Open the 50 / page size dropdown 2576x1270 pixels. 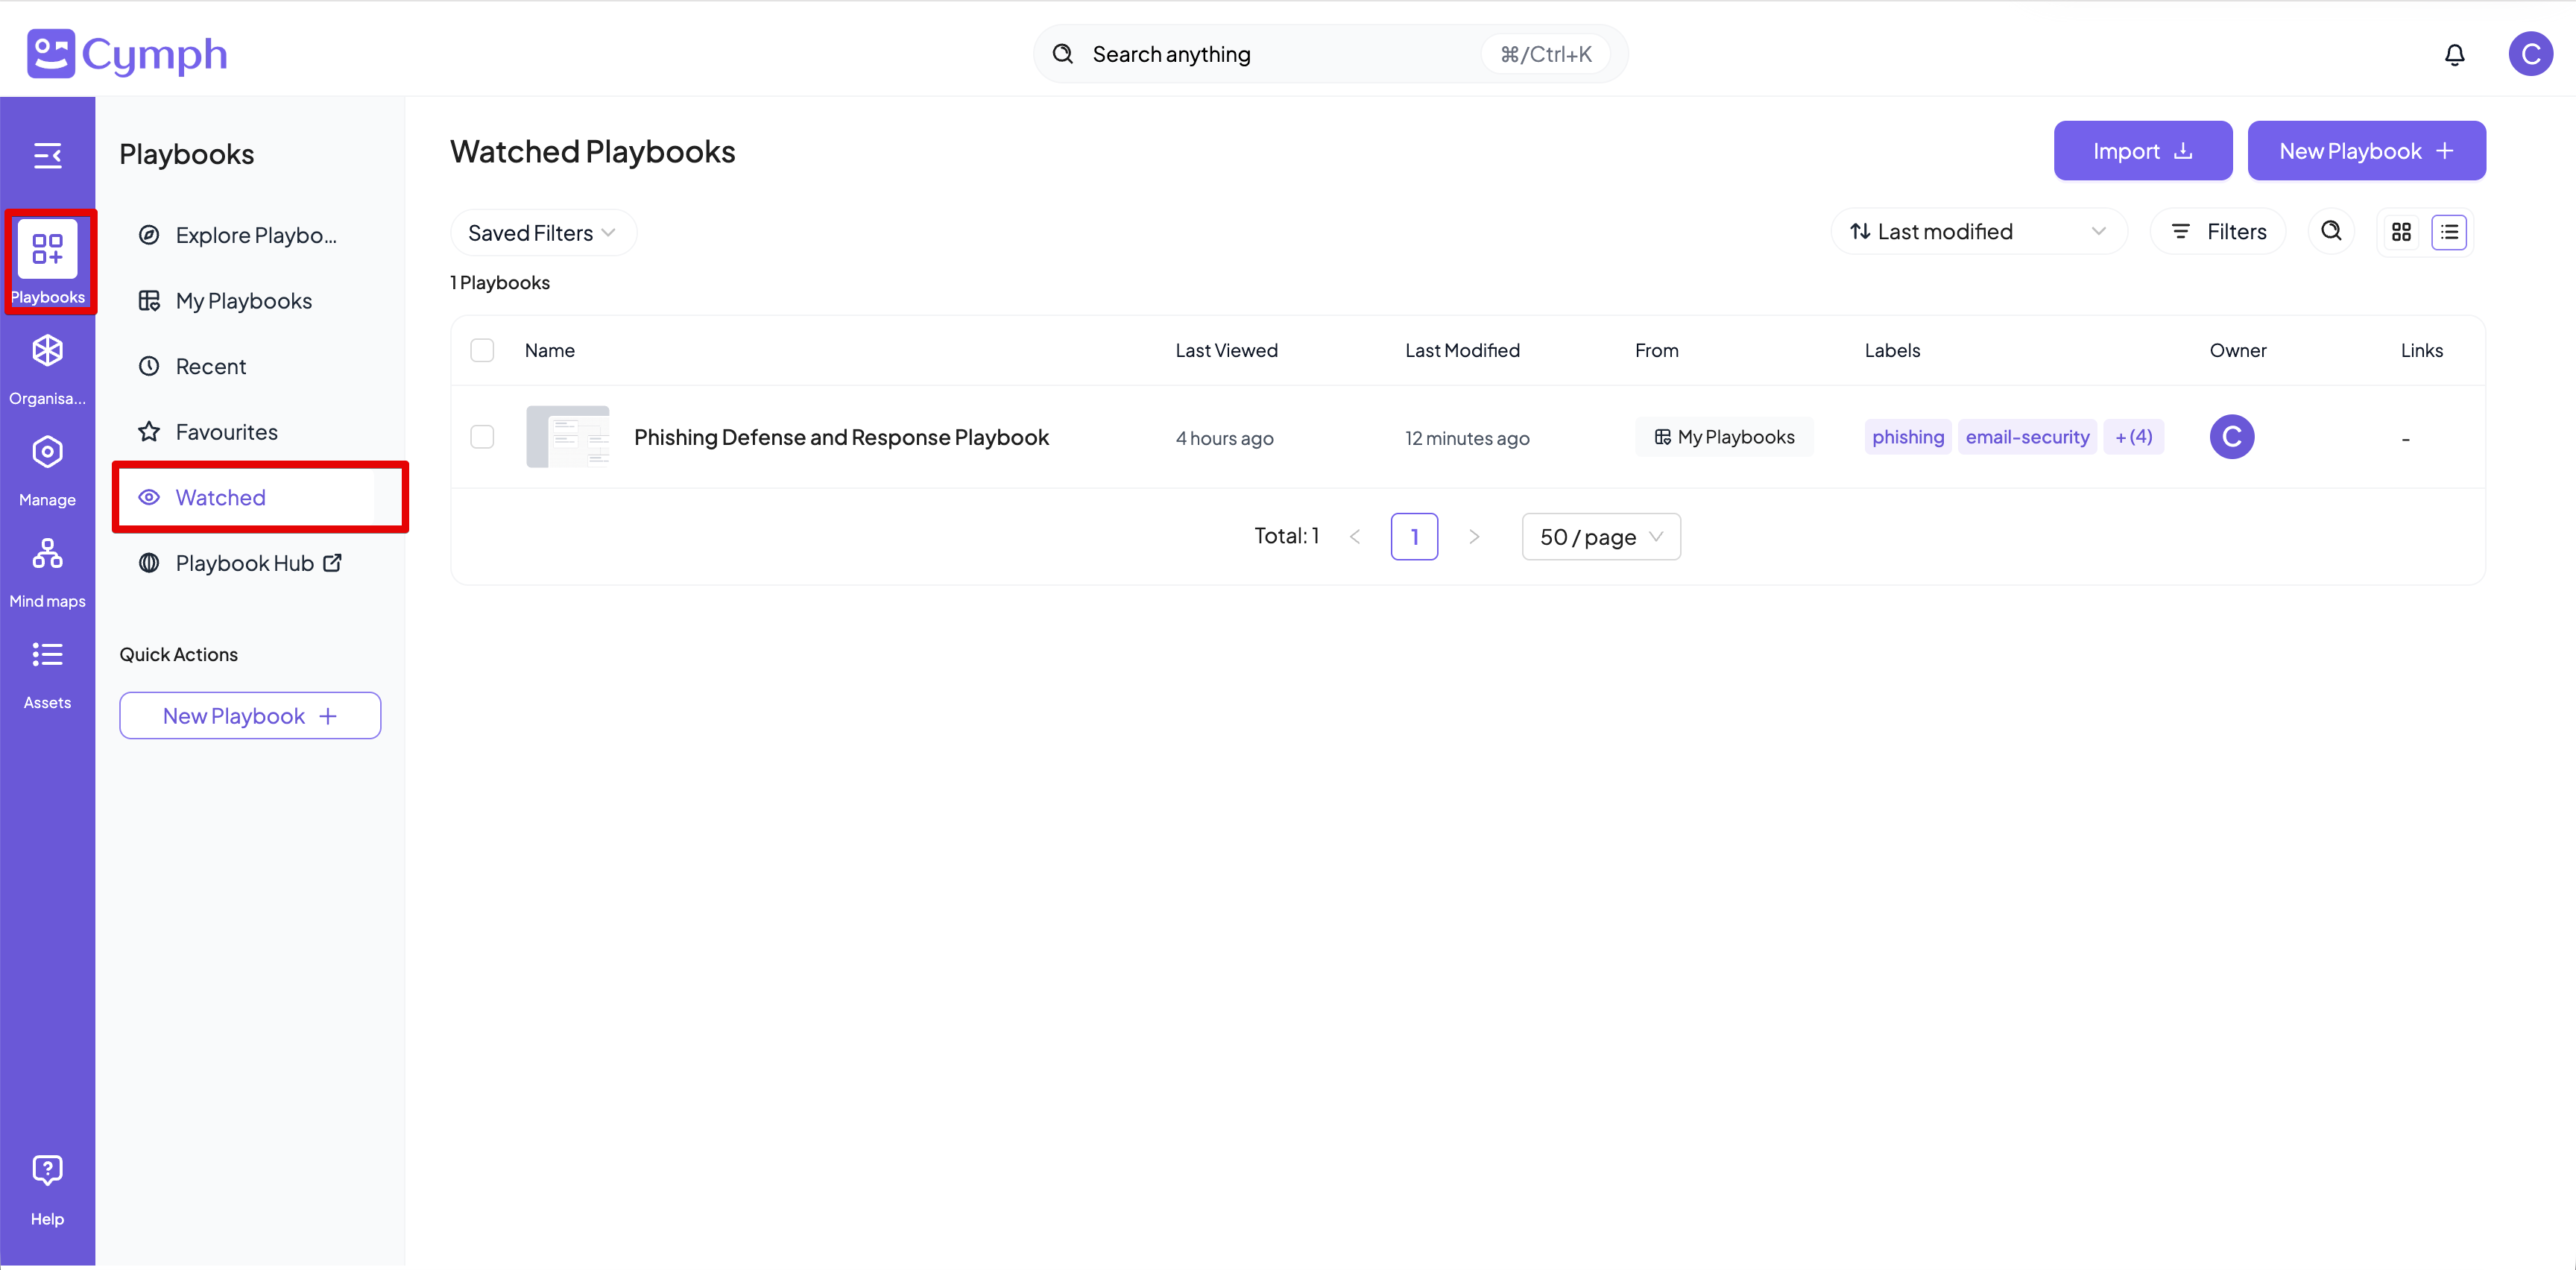click(1600, 537)
